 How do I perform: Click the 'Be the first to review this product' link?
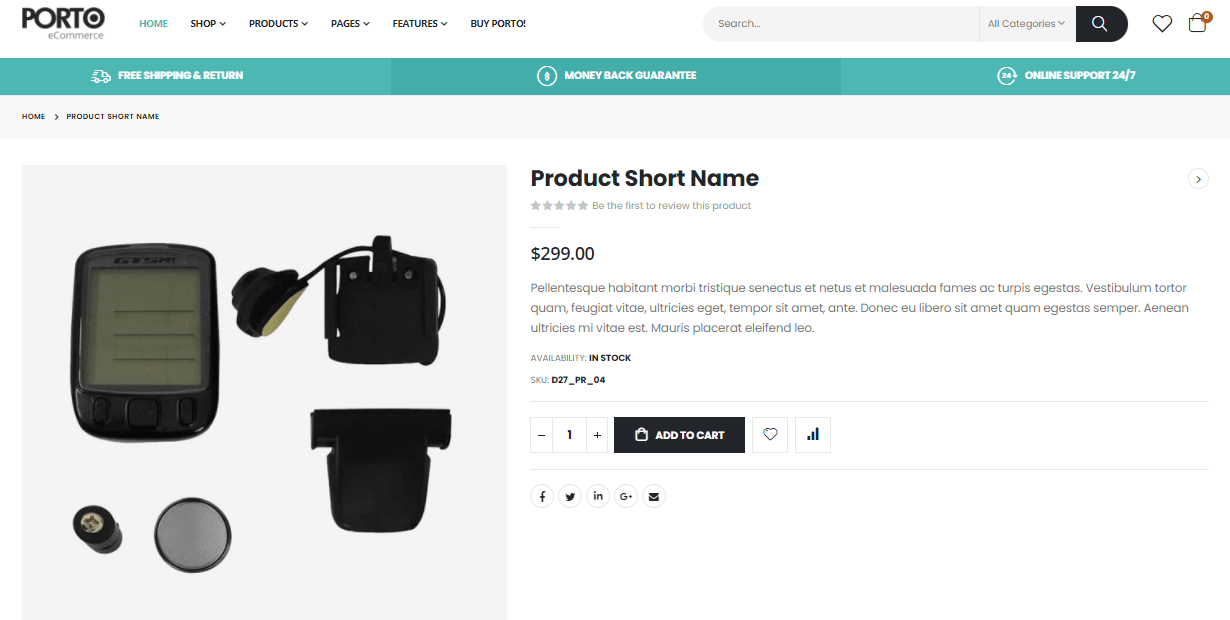(671, 204)
